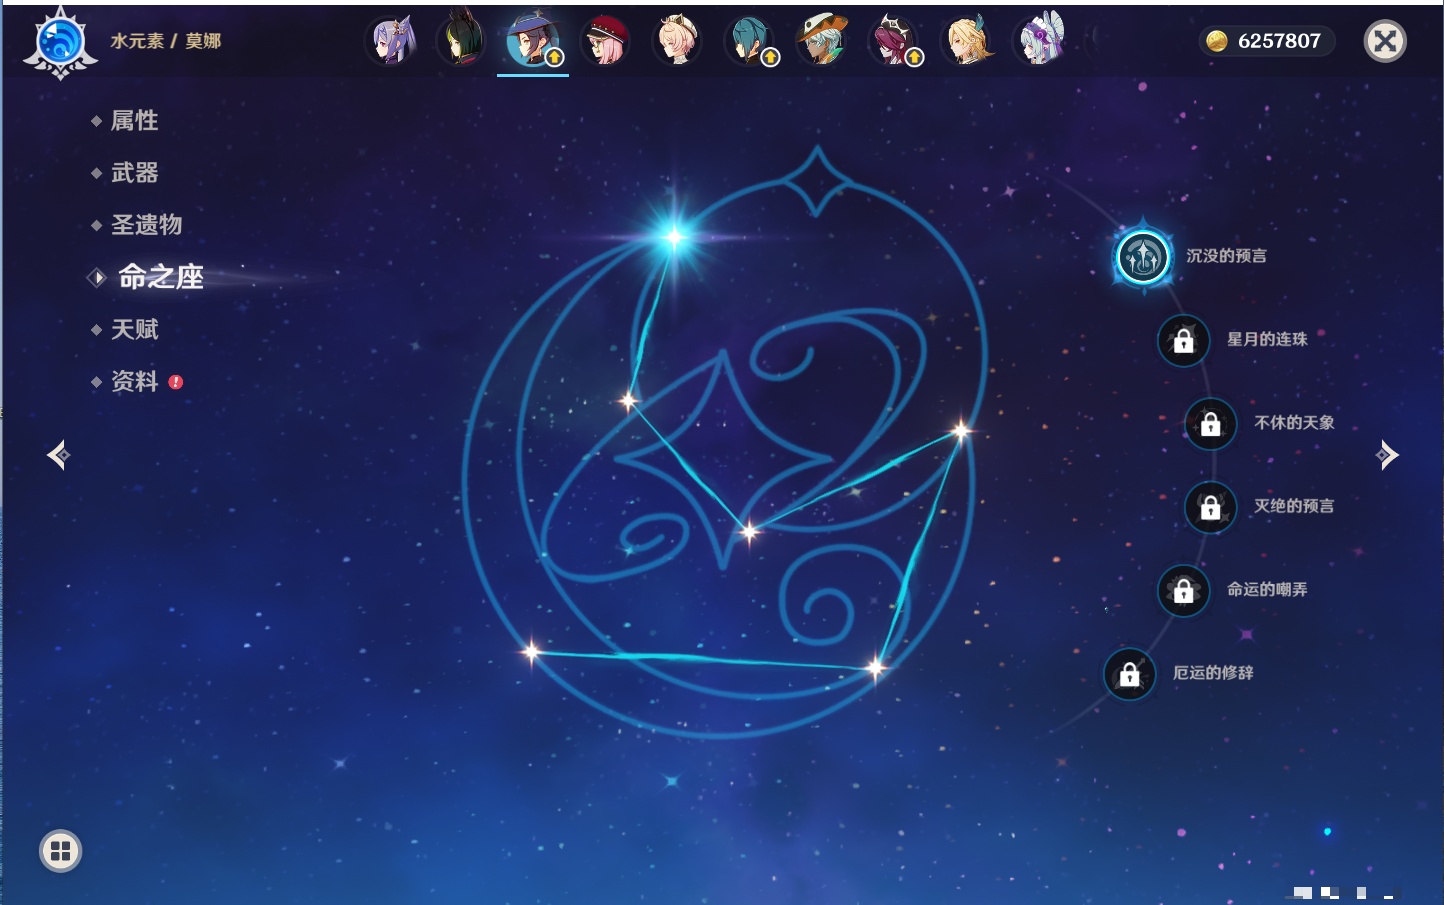The width and height of the screenshot is (1444, 905).
Task: Open the 资料 profile menu
Action: click(135, 381)
